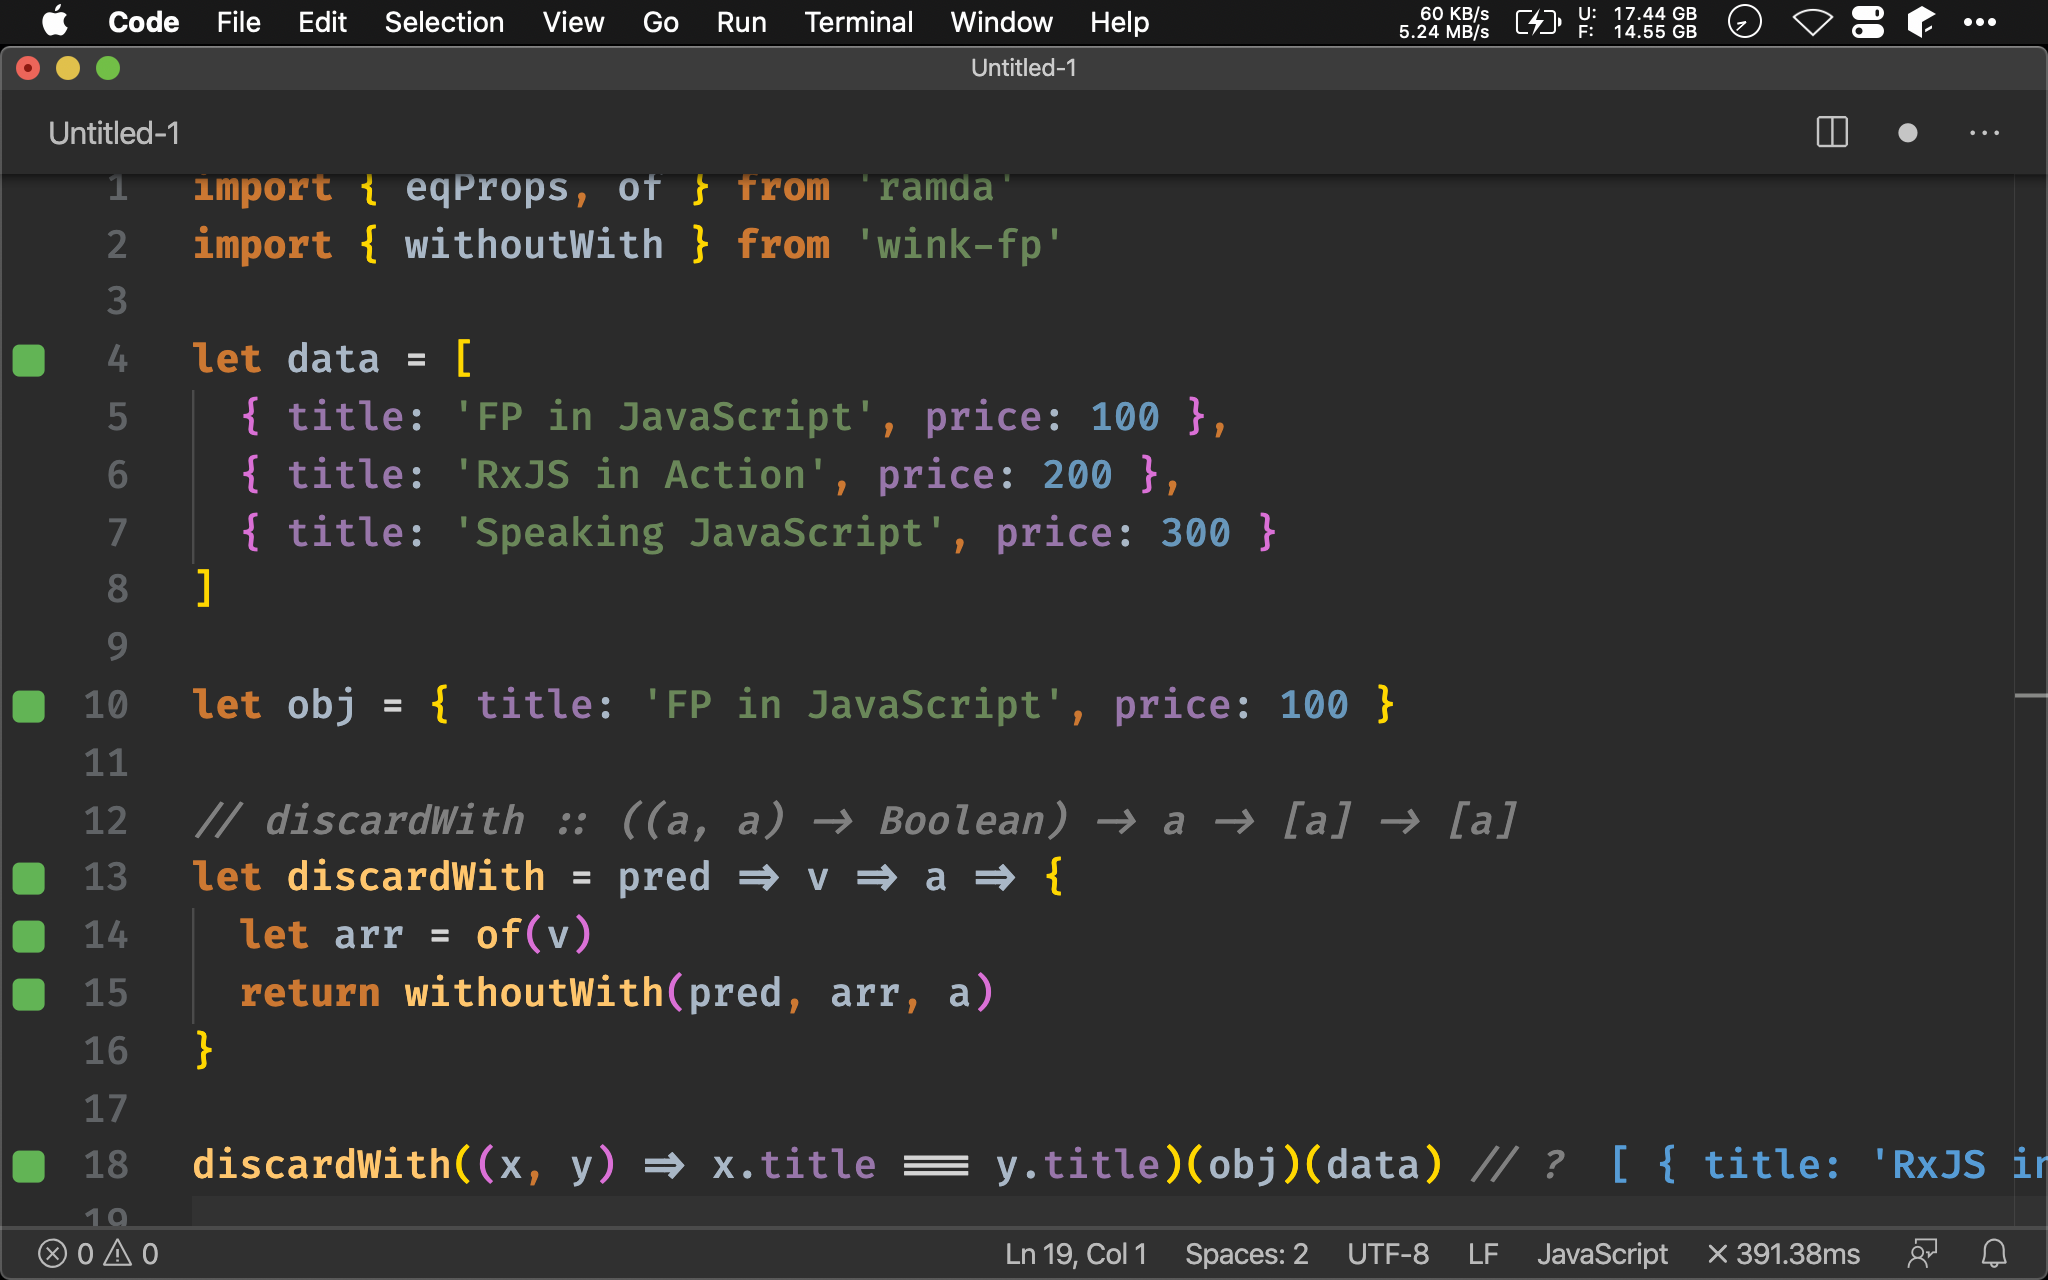Viewport: 2048px width, 1280px height.
Task: Click the errors count icon in status bar
Action: pyautogui.click(x=65, y=1254)
